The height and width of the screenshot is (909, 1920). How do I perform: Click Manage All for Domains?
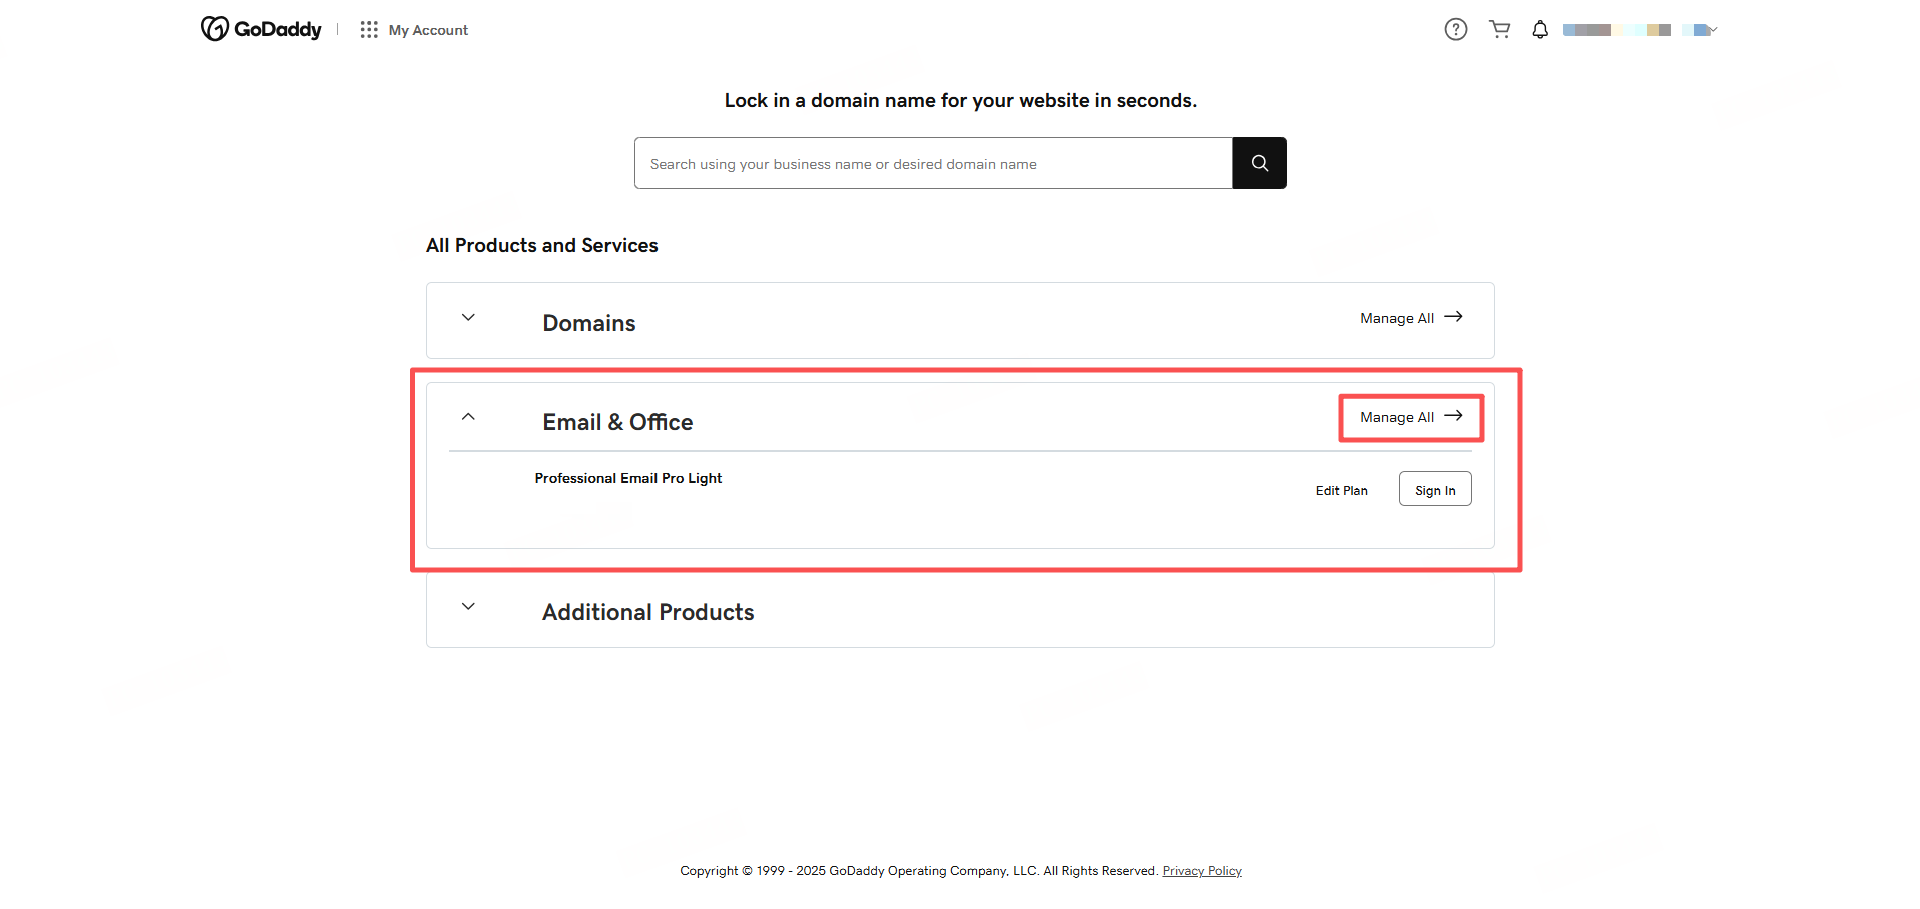(1397, 318)
